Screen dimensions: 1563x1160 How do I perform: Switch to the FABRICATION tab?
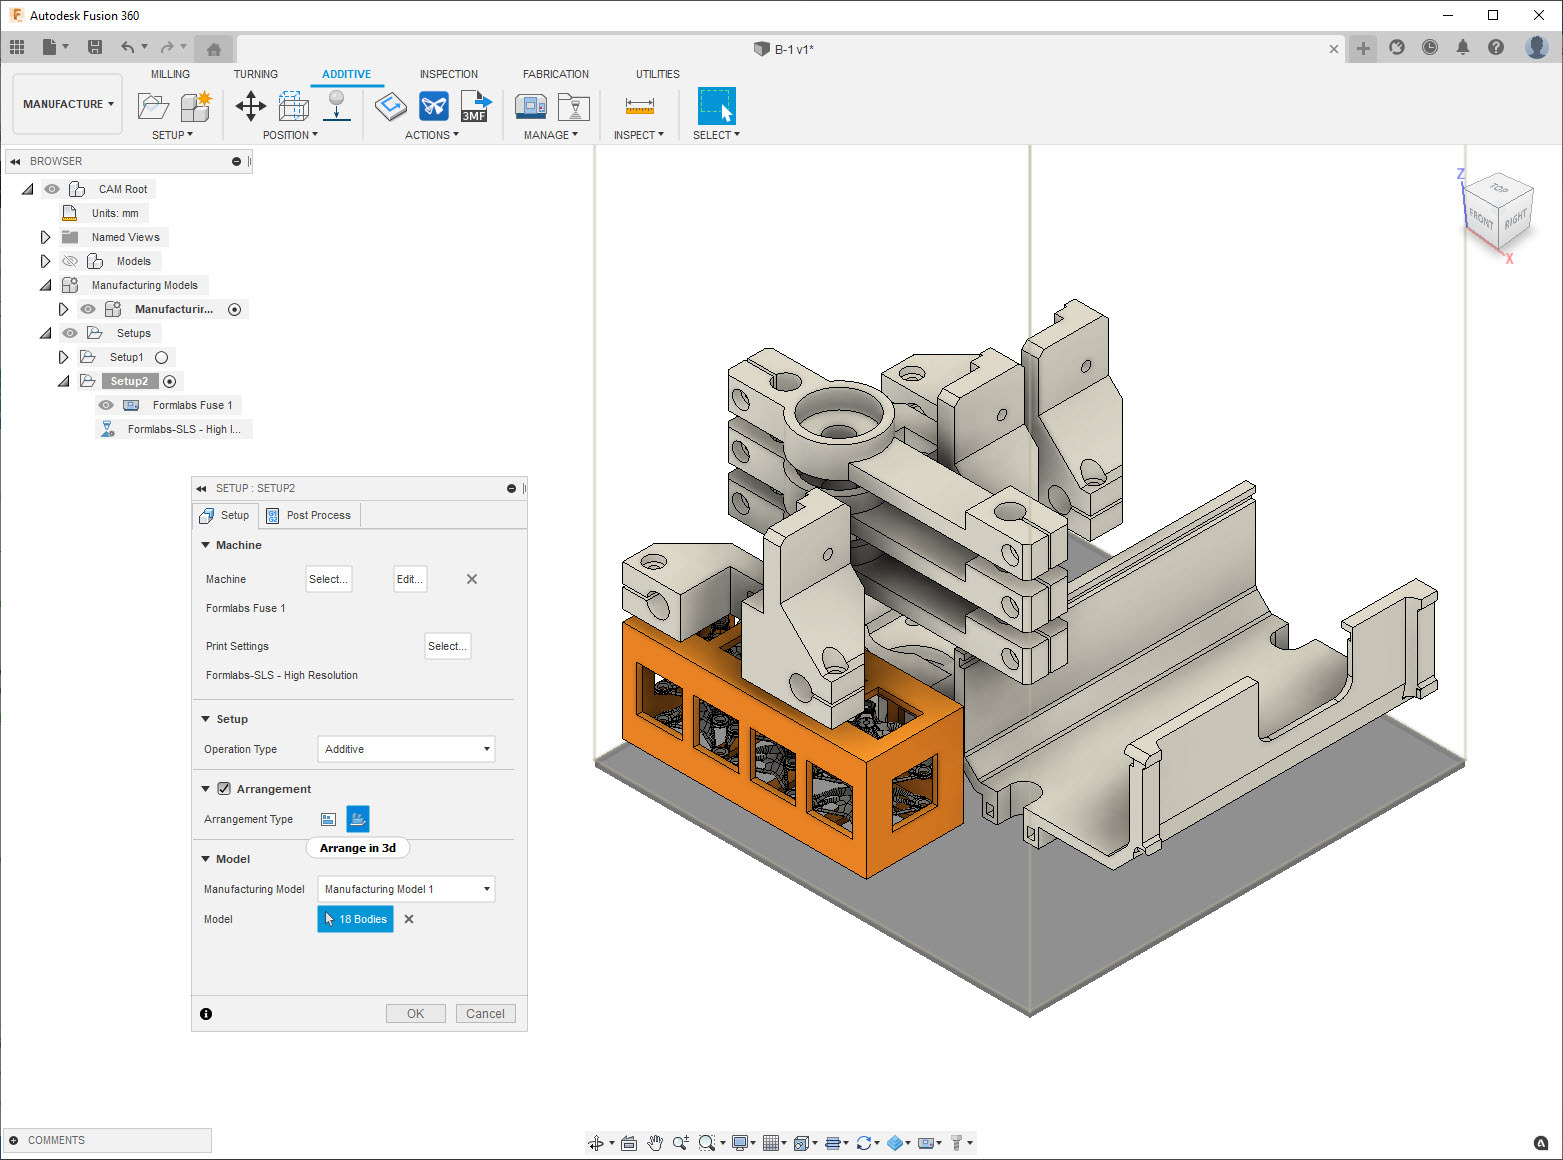click(x=556, y=74)
